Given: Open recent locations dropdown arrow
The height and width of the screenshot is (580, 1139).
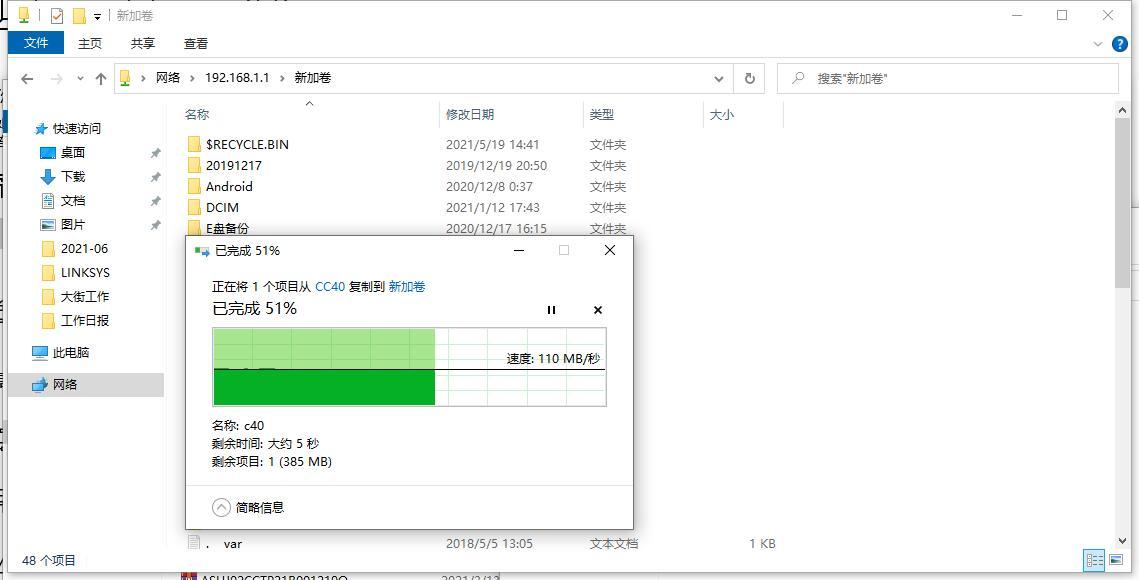Looking at the screenshot, I should click(80, 78).
